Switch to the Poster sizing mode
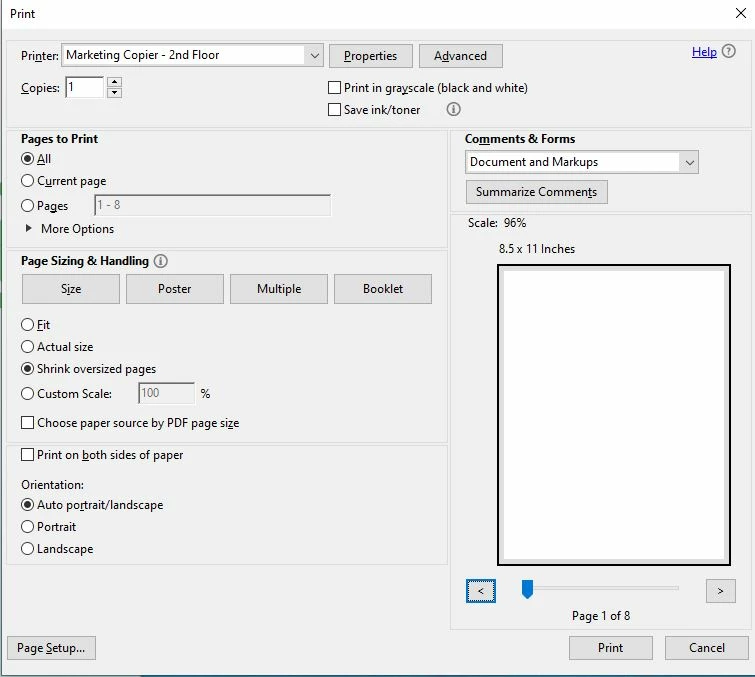 (x=175, y=289)
